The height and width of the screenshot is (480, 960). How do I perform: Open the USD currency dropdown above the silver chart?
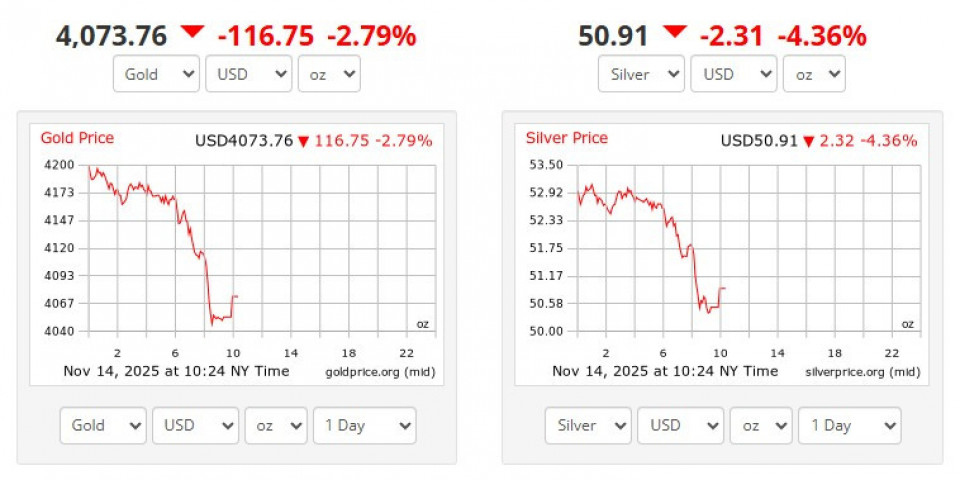pyautogui.click(x=733, y=74)
